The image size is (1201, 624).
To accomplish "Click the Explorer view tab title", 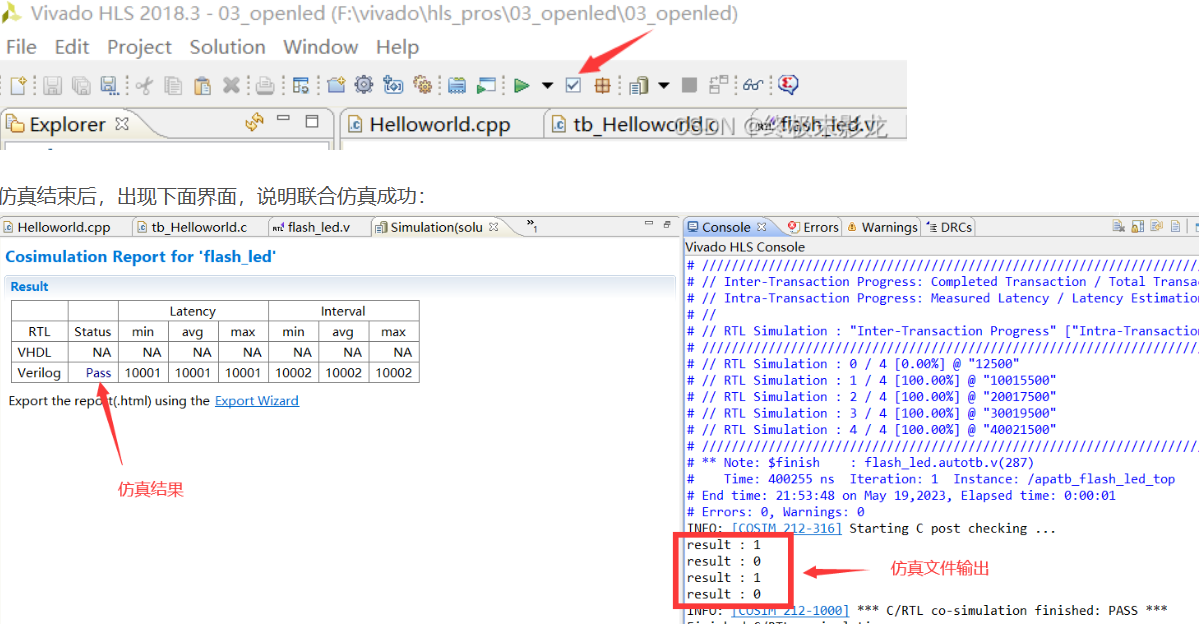I will [x=67, y=125].
